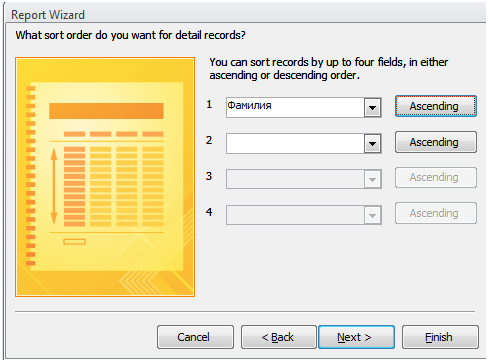Click the orange vertical sort arrow in preview
Viewport: 488px width, 362px height.
coord(54,187)
